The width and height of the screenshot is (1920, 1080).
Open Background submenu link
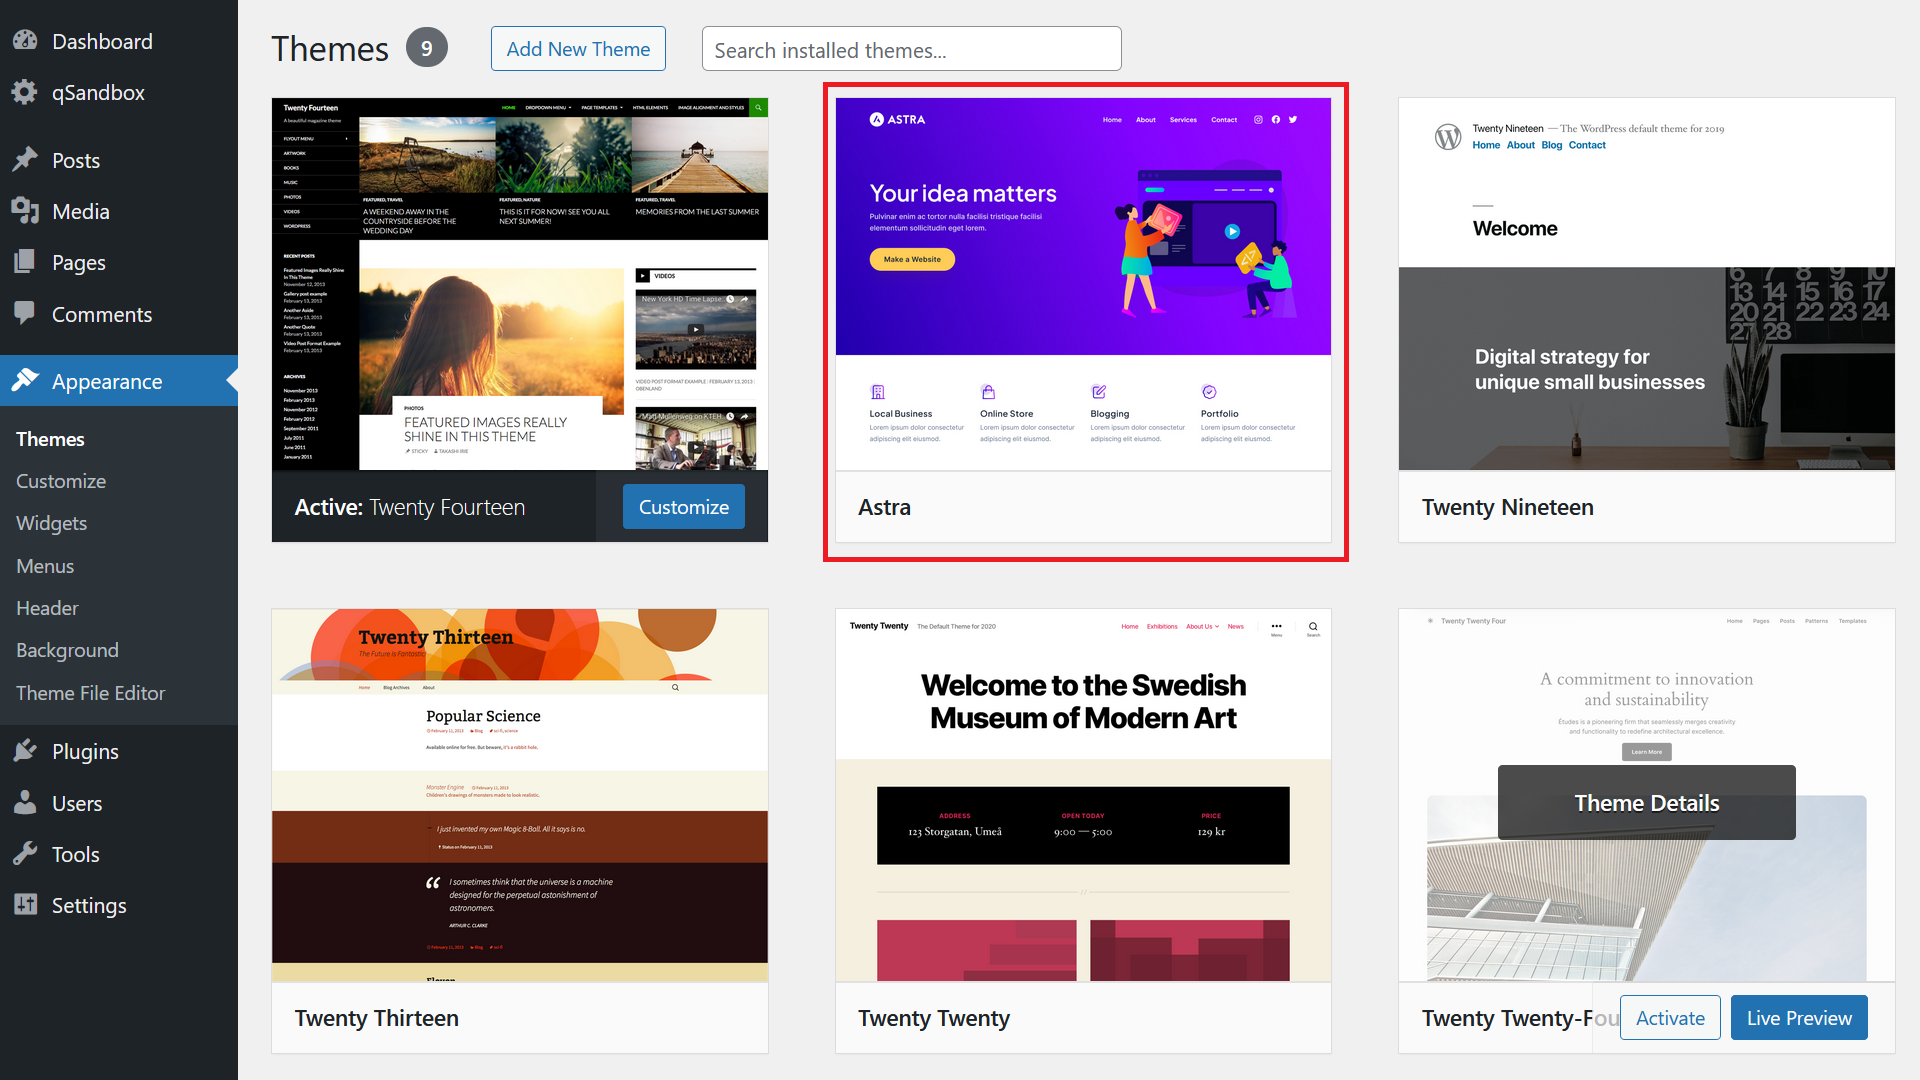[x=67, y=650]
